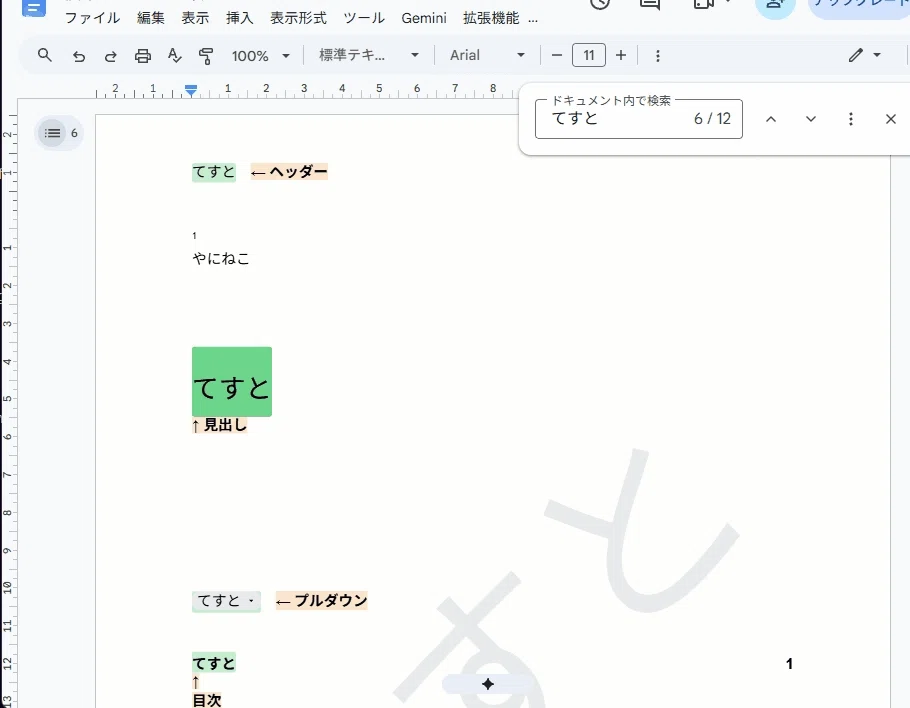Increase font size with plus button
The height and width of the screenshot is (708, 910).
click(621, 55)
